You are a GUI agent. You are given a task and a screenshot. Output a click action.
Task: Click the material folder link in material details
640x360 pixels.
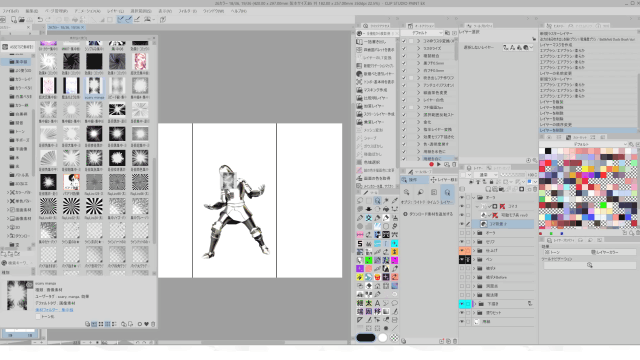(54, 310)
